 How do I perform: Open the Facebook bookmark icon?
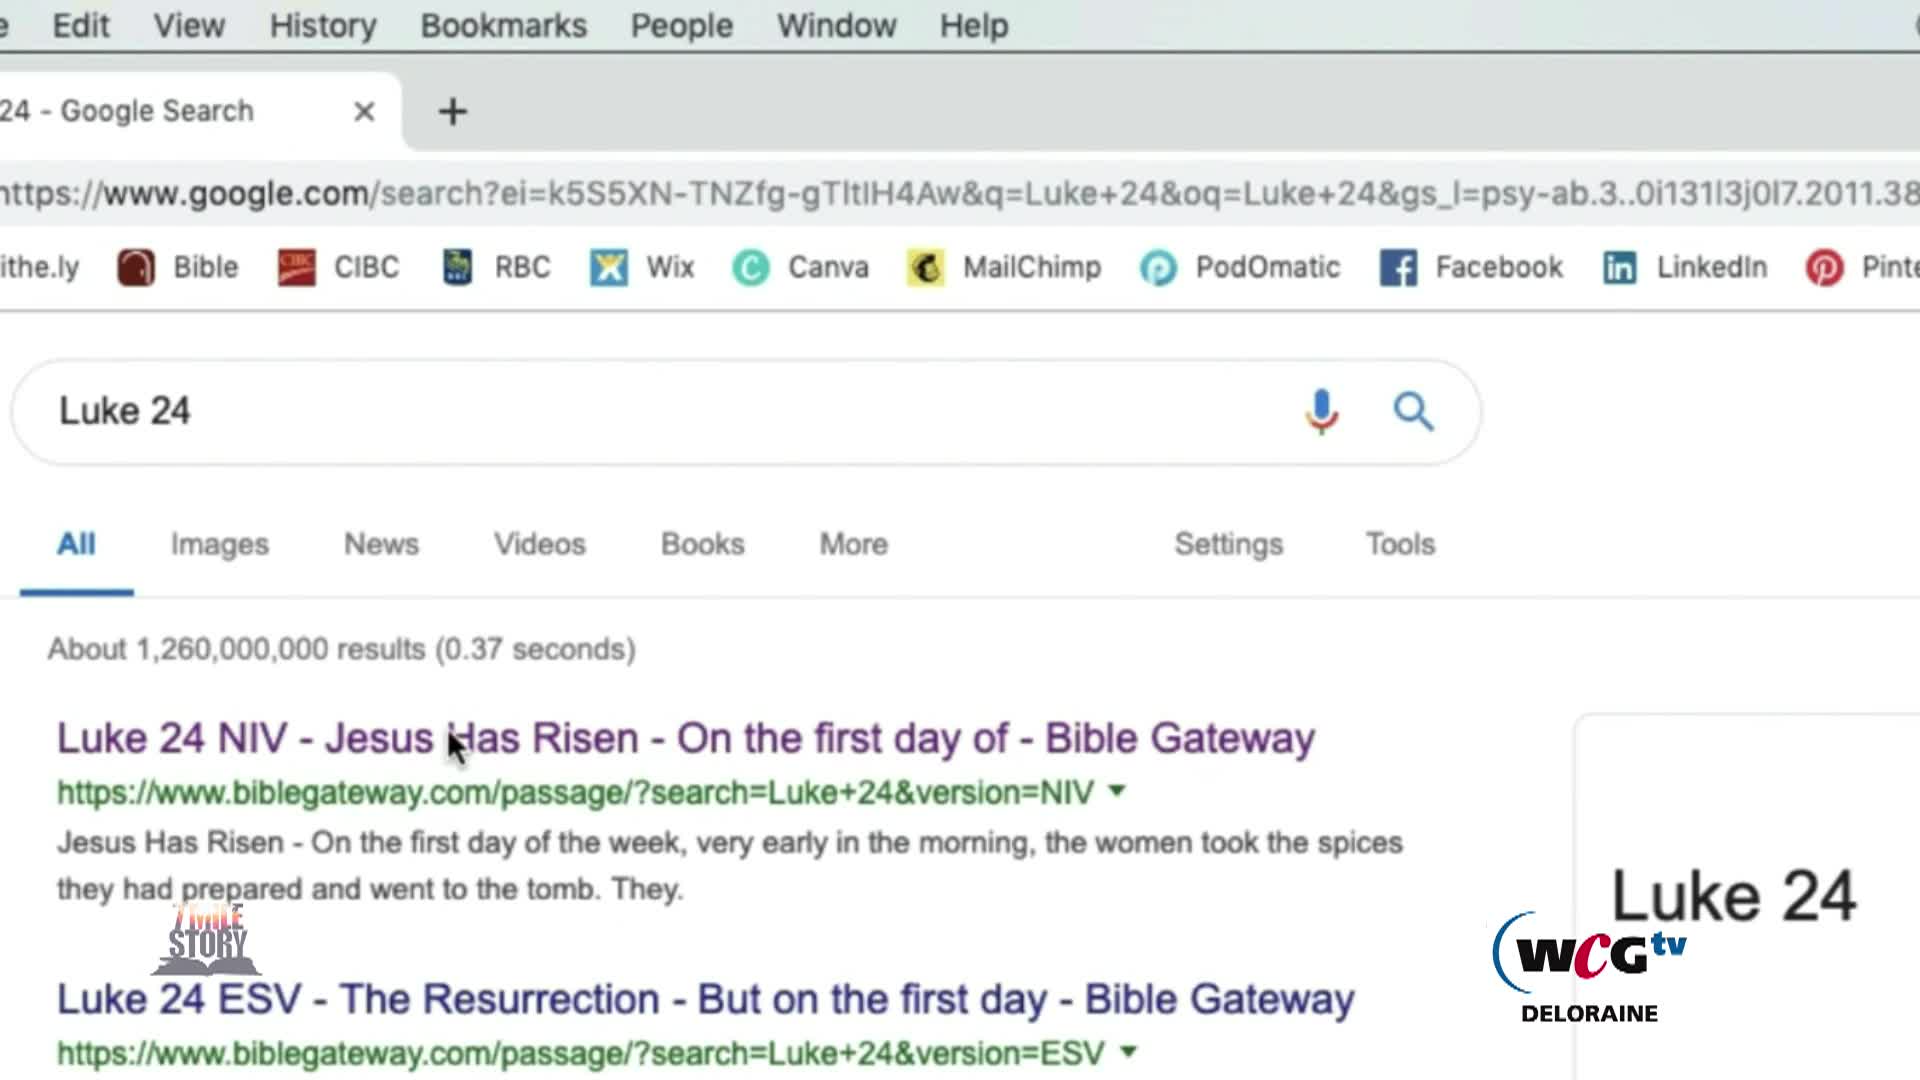(x=1398, y=268)
